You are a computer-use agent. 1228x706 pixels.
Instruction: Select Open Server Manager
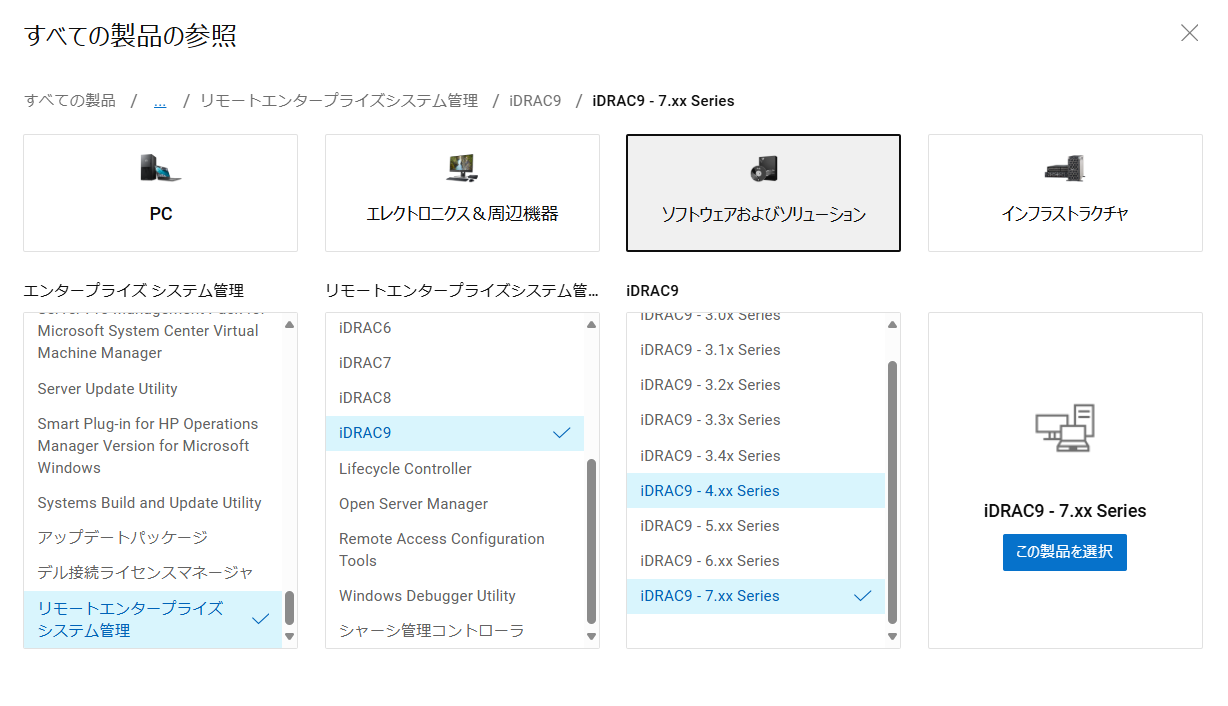tap(455, 504)
